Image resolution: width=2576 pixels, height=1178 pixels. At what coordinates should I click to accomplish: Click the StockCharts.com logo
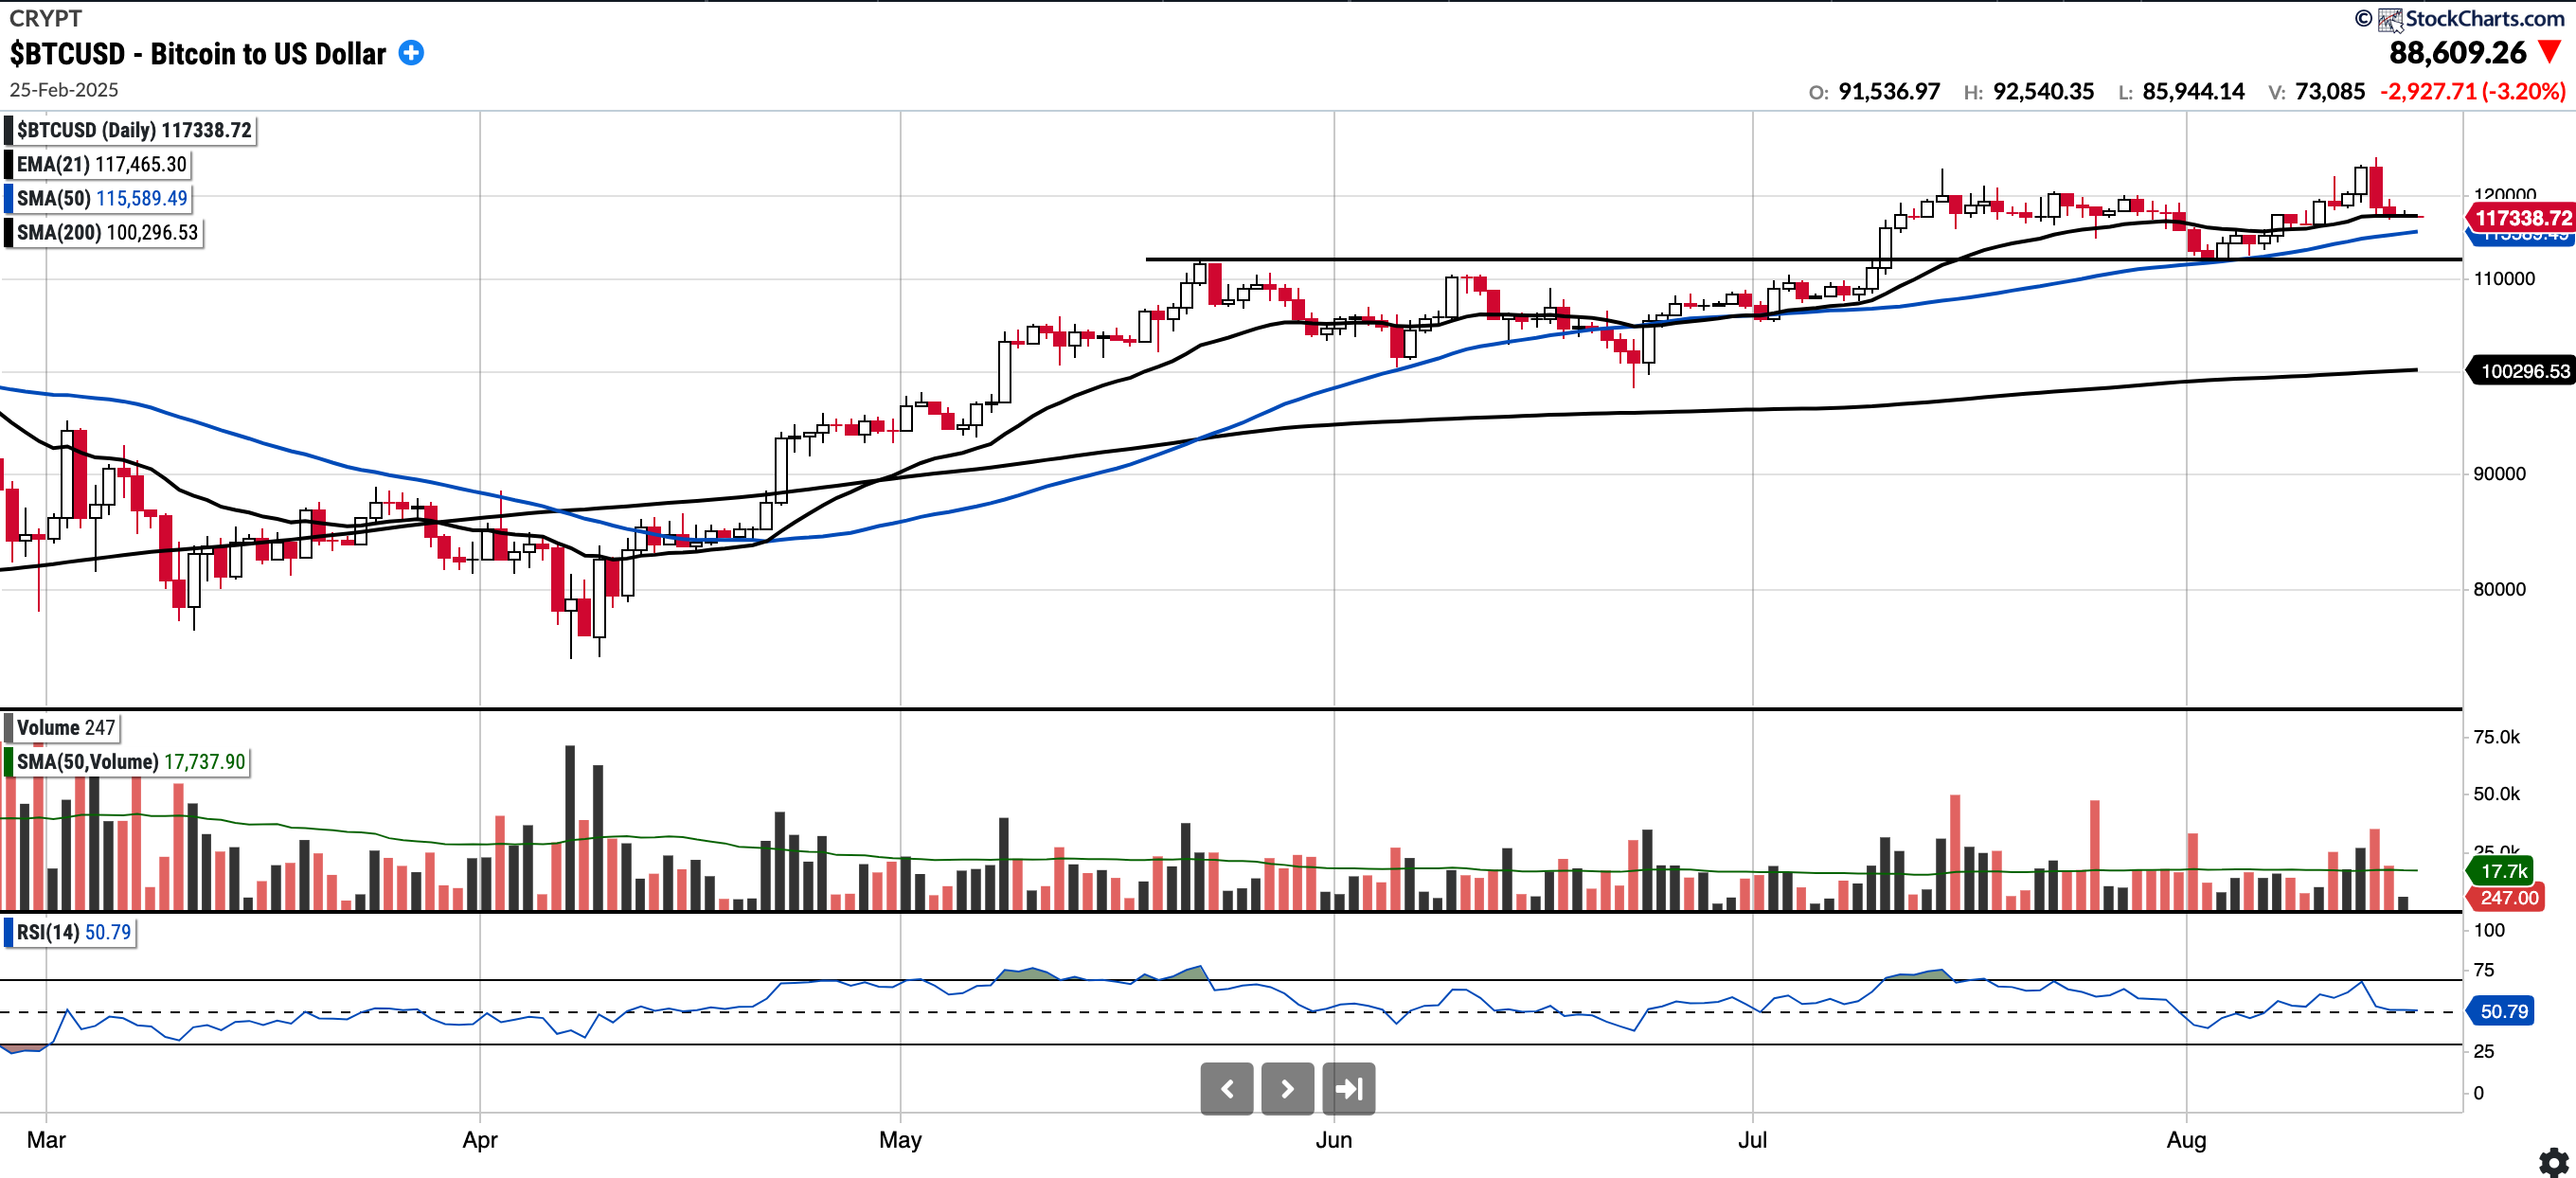pyautogui.click(x=2471, y=18)
